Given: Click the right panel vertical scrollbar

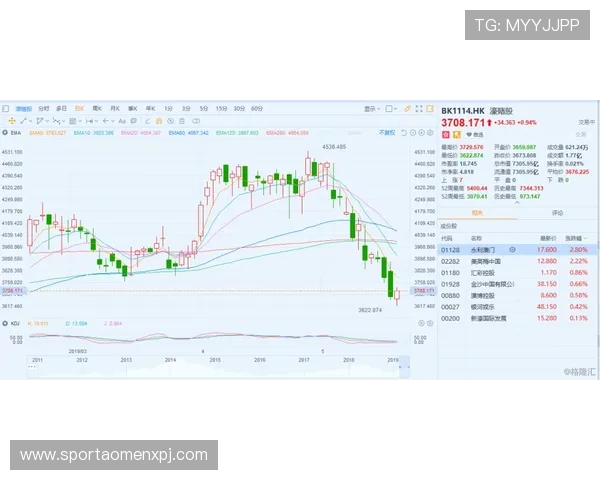Looking at the screenshot, I should pyautogui.click(x=598, y=340).
